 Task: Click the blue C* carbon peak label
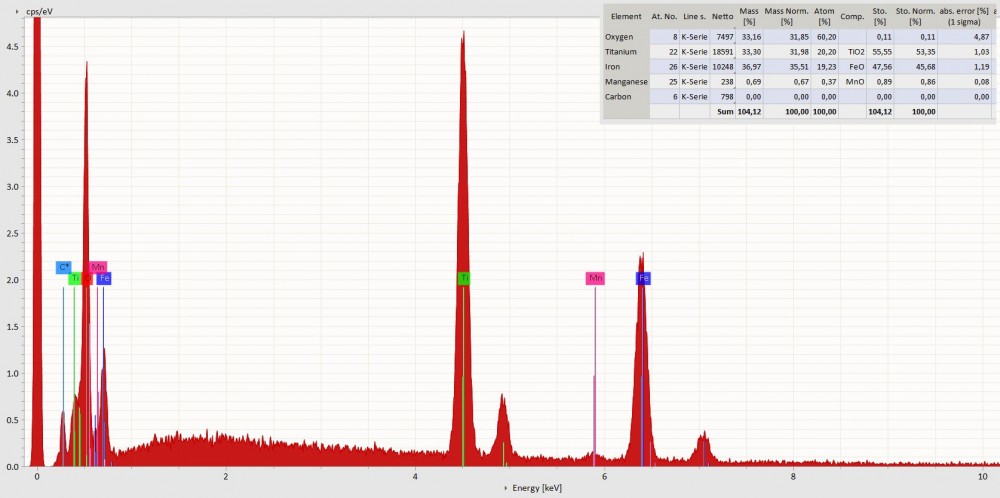click(63, 267)
